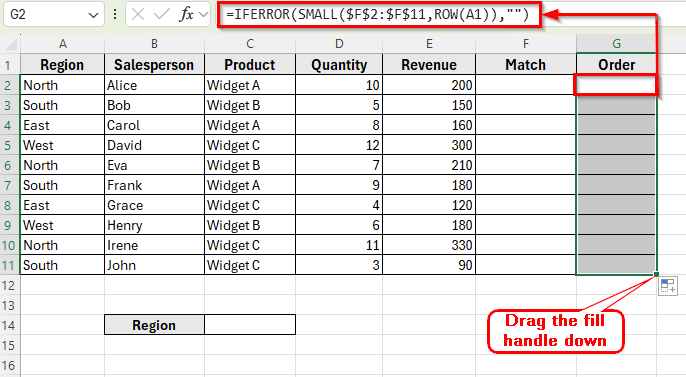Open the Insert Function fx button
The width and height of the screenshot is (686, 377).
(186, 14)
